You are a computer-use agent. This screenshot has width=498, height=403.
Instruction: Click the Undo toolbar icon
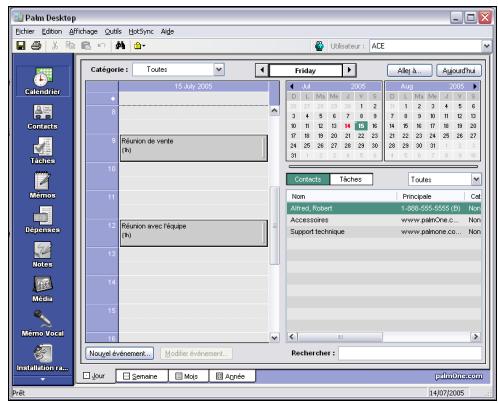pos(101,45)
